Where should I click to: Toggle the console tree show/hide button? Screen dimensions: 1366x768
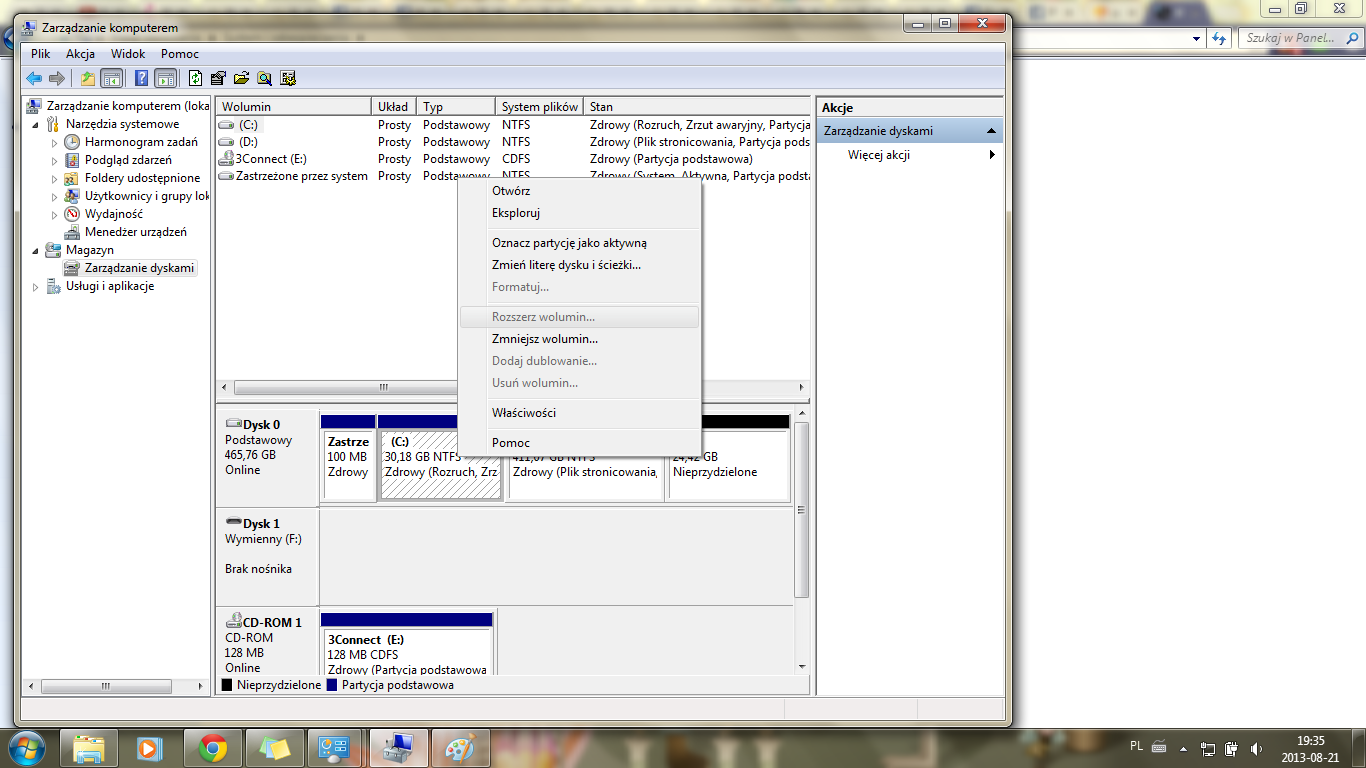tap(112, 78)
